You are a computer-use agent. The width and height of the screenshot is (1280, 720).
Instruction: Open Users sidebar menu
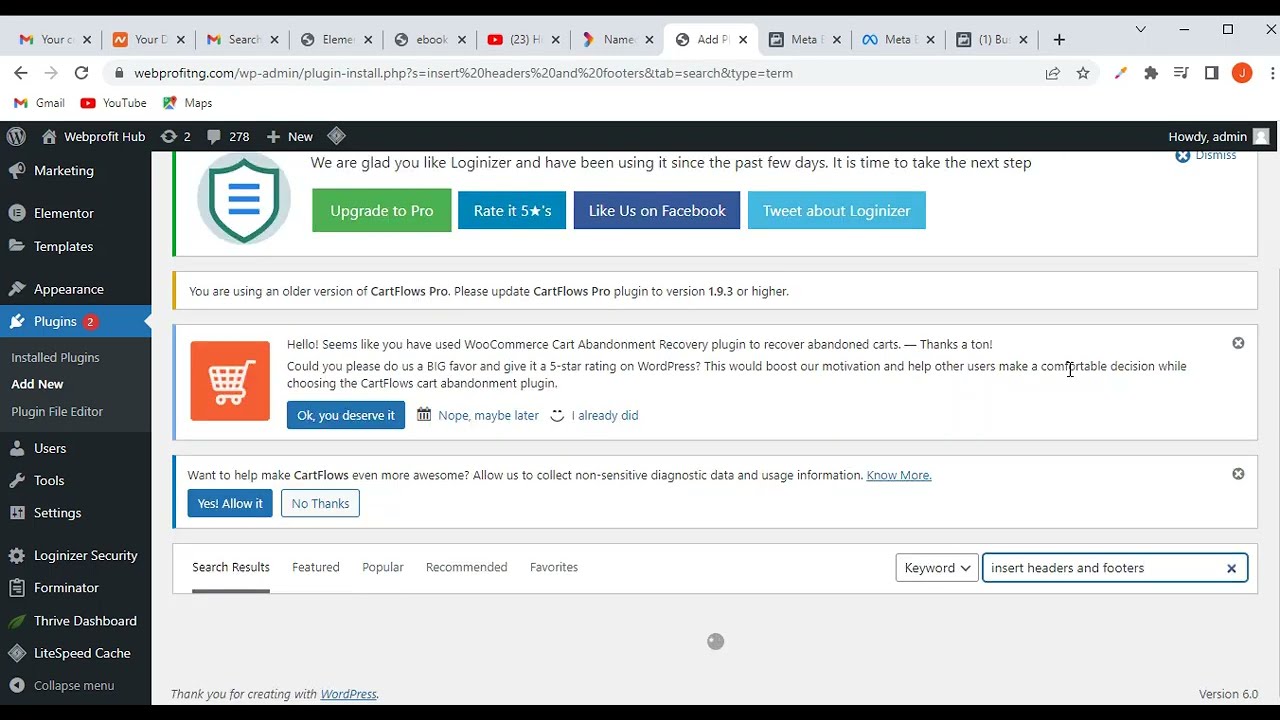[50, 448]
